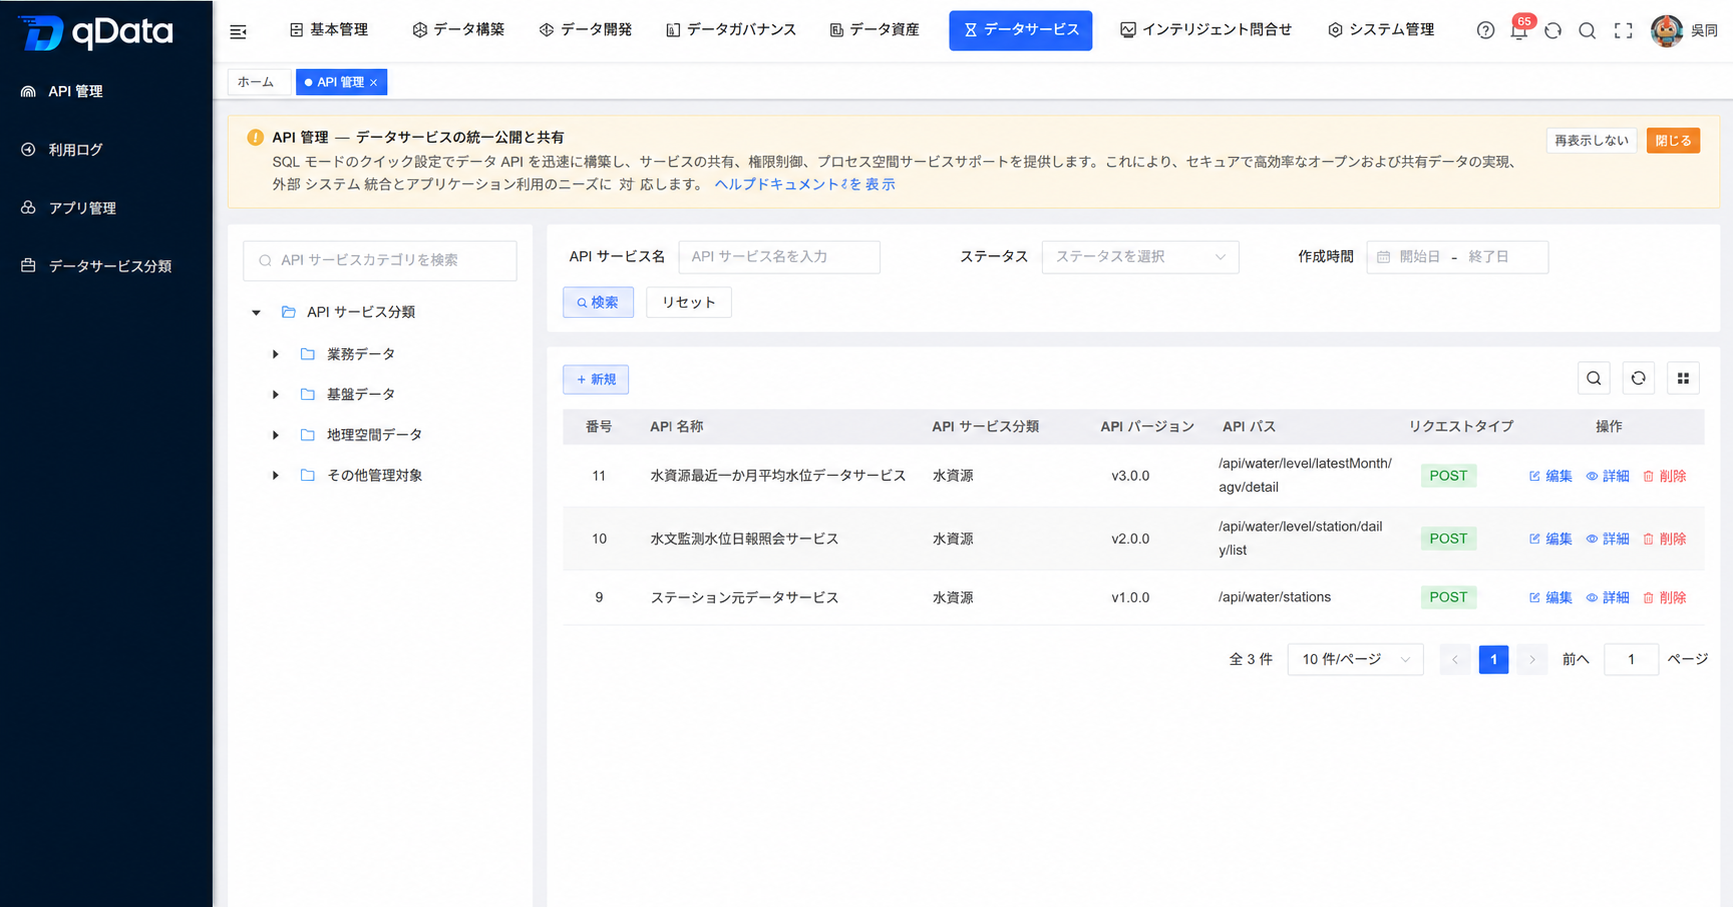Open the help question mark icon
The width and height of the screenshot is (1733, 907).
1485,31
